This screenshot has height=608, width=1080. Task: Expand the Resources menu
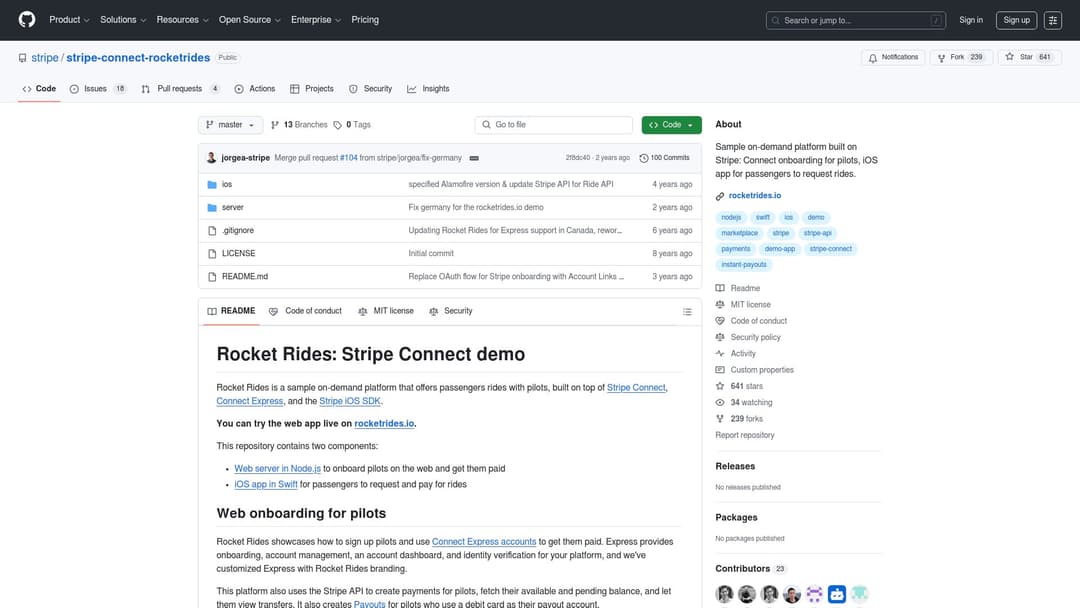[x=182, y=20]
